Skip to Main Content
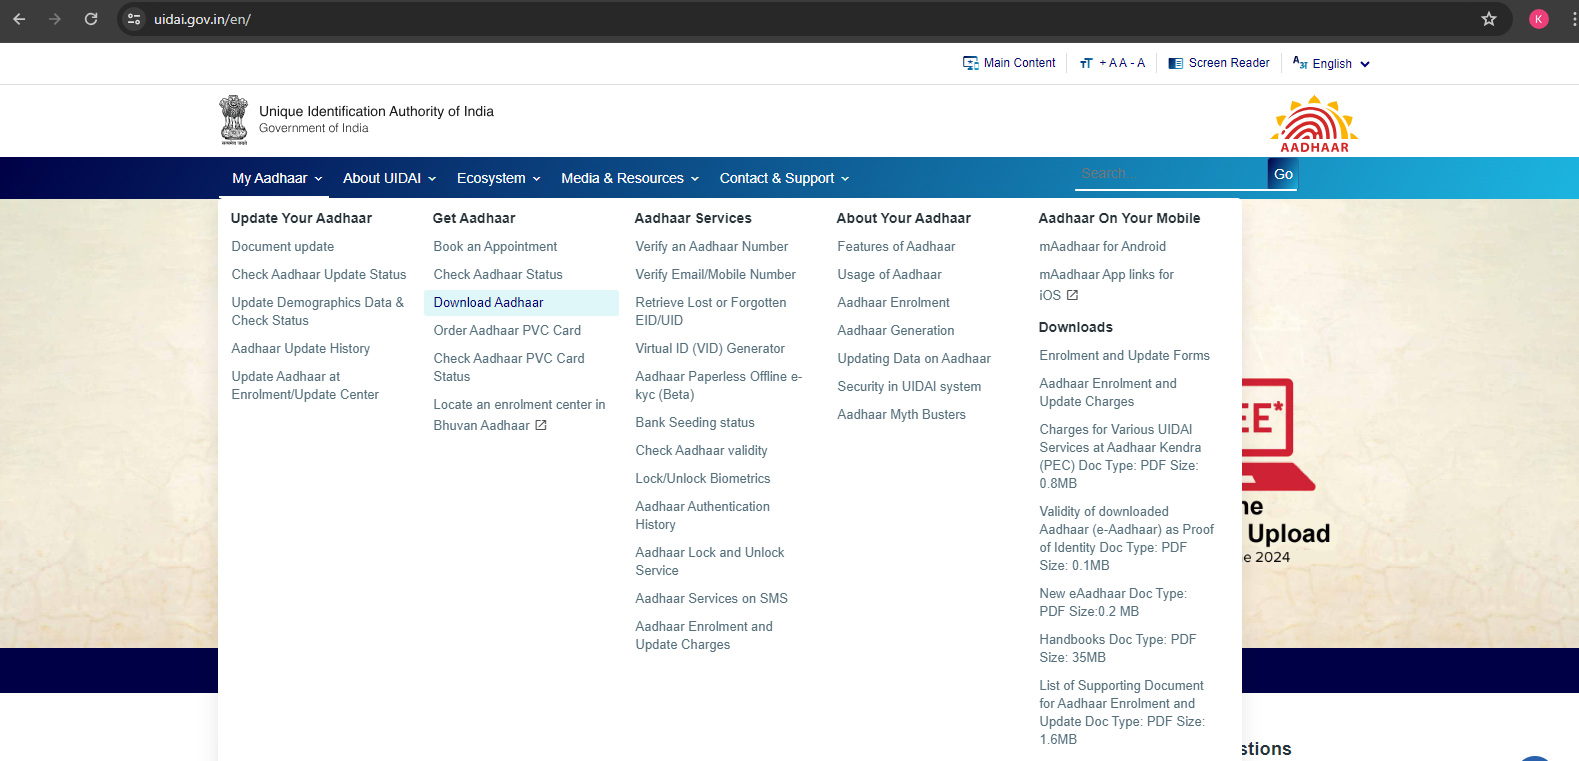The height and width of the screenshot is (761, 1579). coord(1009,63)
